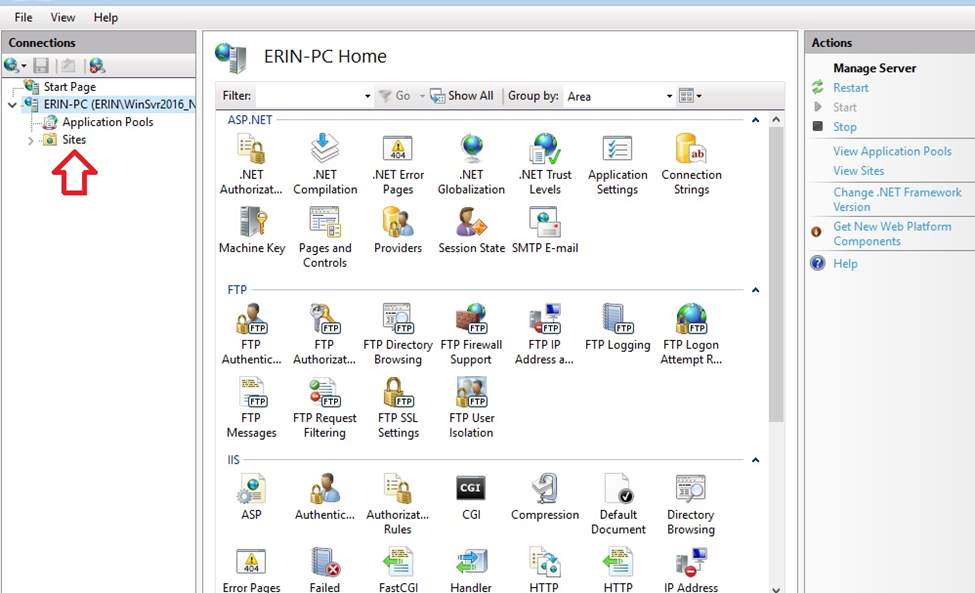Open FTP Logging feature
The width and height of the screenshot is (975, 593).
click(x=617, y=327)
